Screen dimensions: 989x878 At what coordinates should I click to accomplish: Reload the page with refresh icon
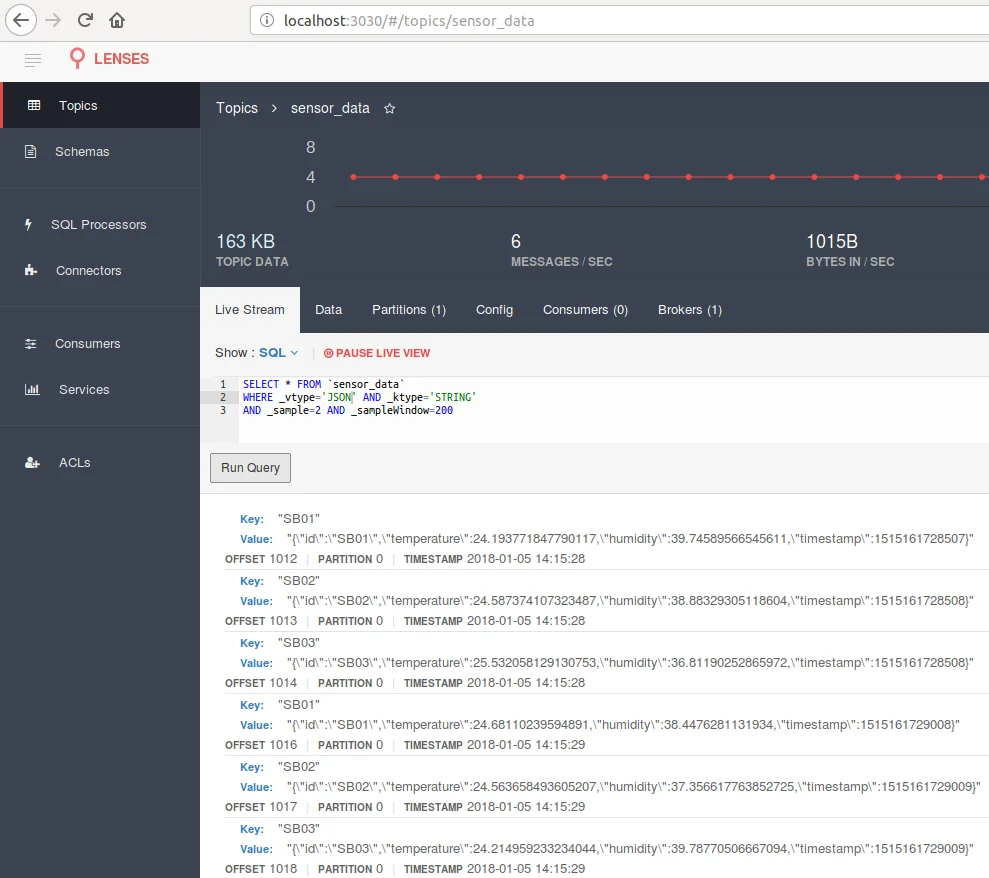coord(85,20)
